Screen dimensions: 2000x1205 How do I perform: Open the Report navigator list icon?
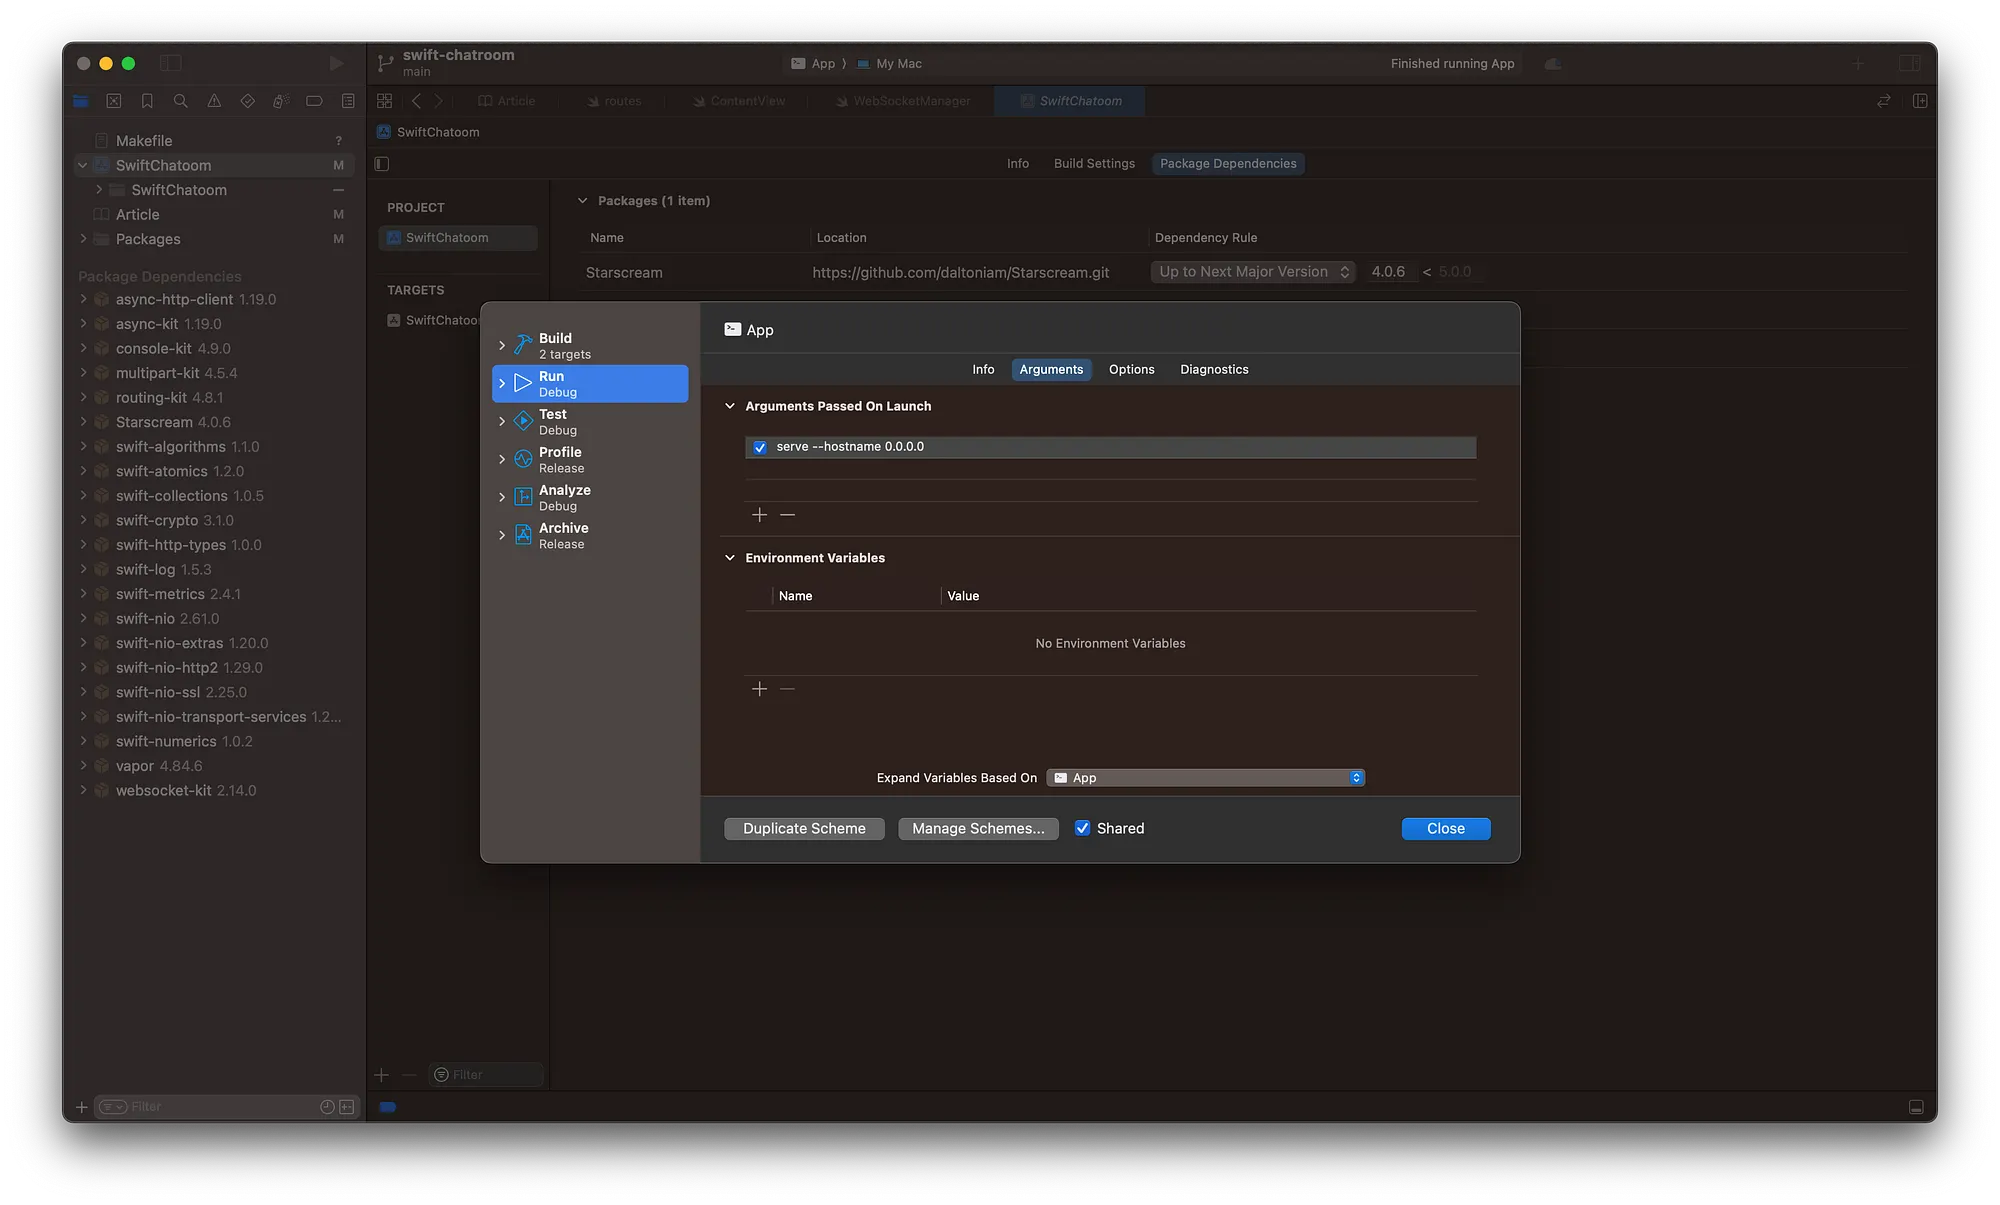(347, 101)
